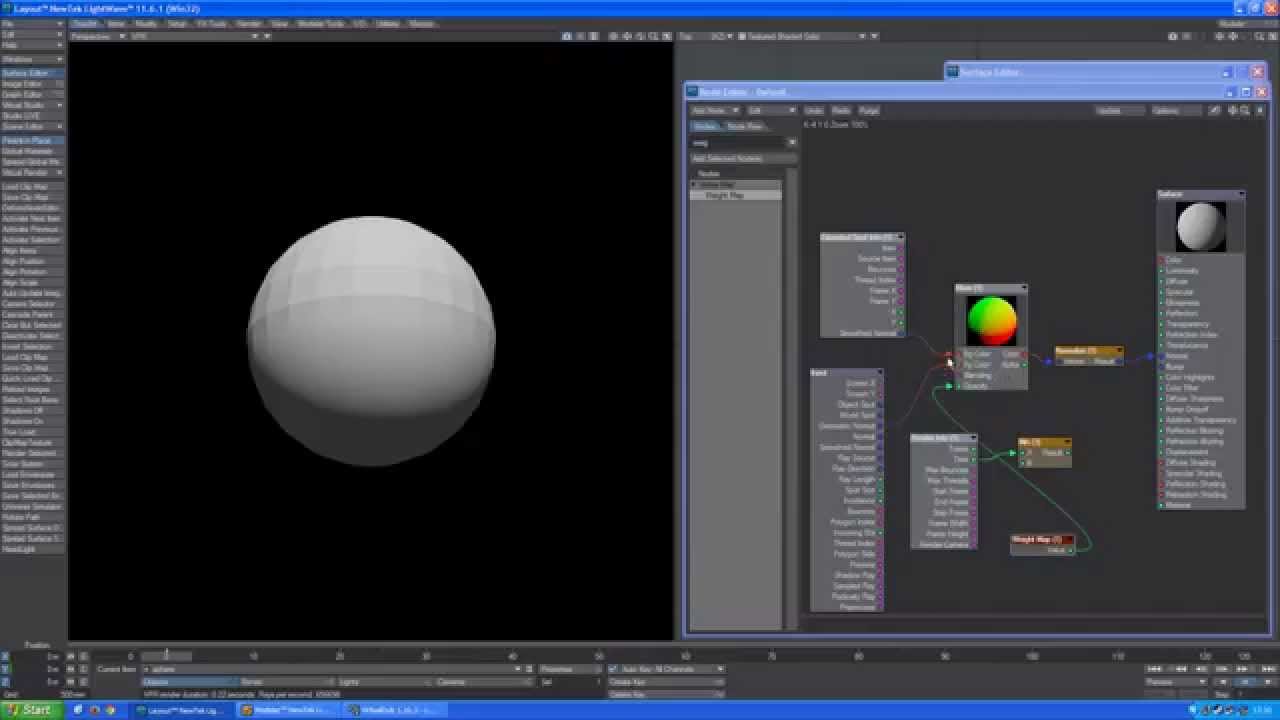This screenshot has width=1280, height=720.
Task: Select Bones edit mode button
Action: click(x=286, y=682)
